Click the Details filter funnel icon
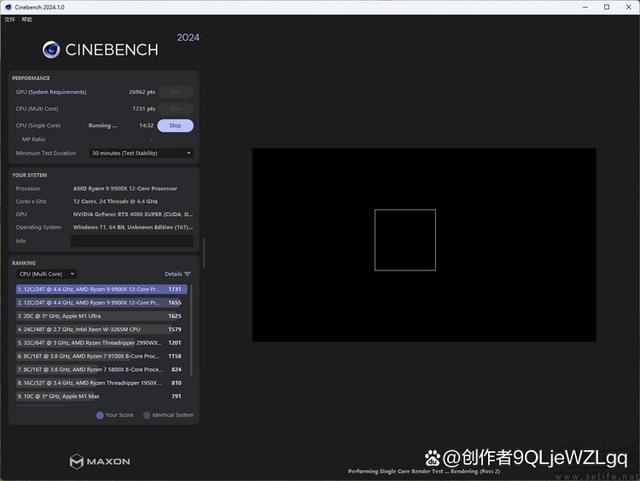 click(x=187, y=274)
